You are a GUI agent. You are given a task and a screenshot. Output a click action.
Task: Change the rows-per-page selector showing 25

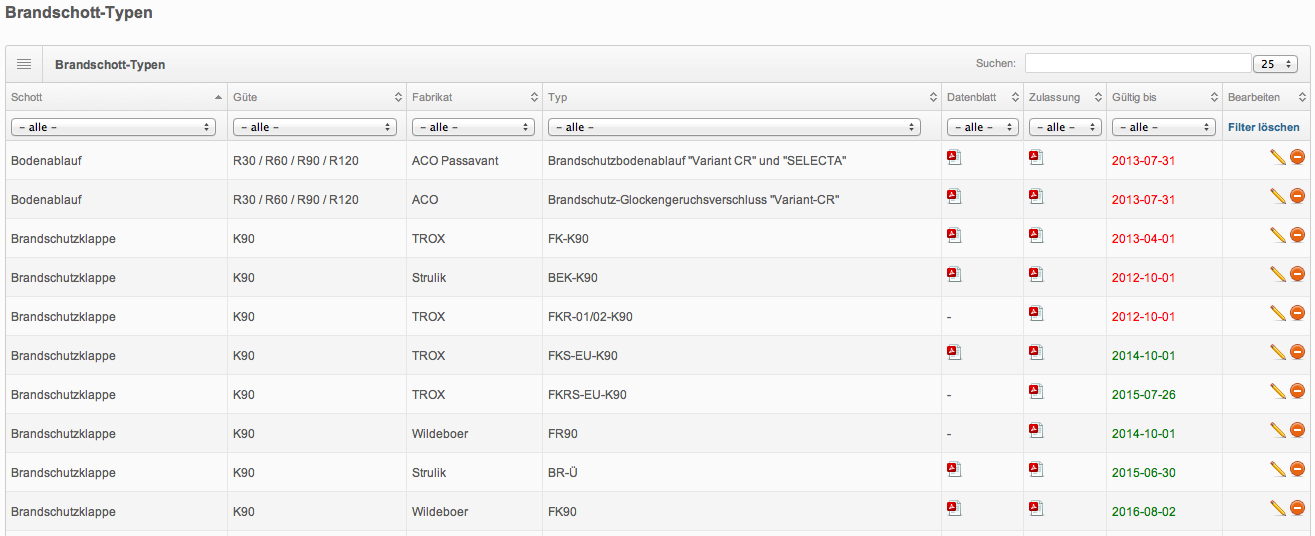click(1275, 64)
